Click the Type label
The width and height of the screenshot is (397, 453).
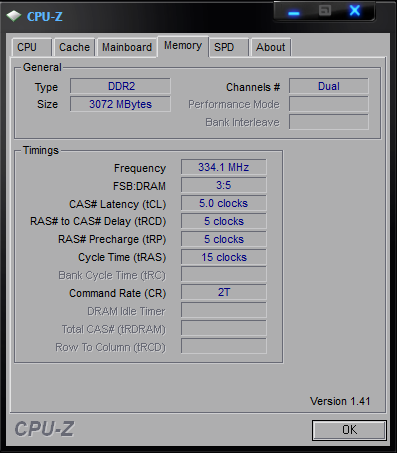pos(46,88)
